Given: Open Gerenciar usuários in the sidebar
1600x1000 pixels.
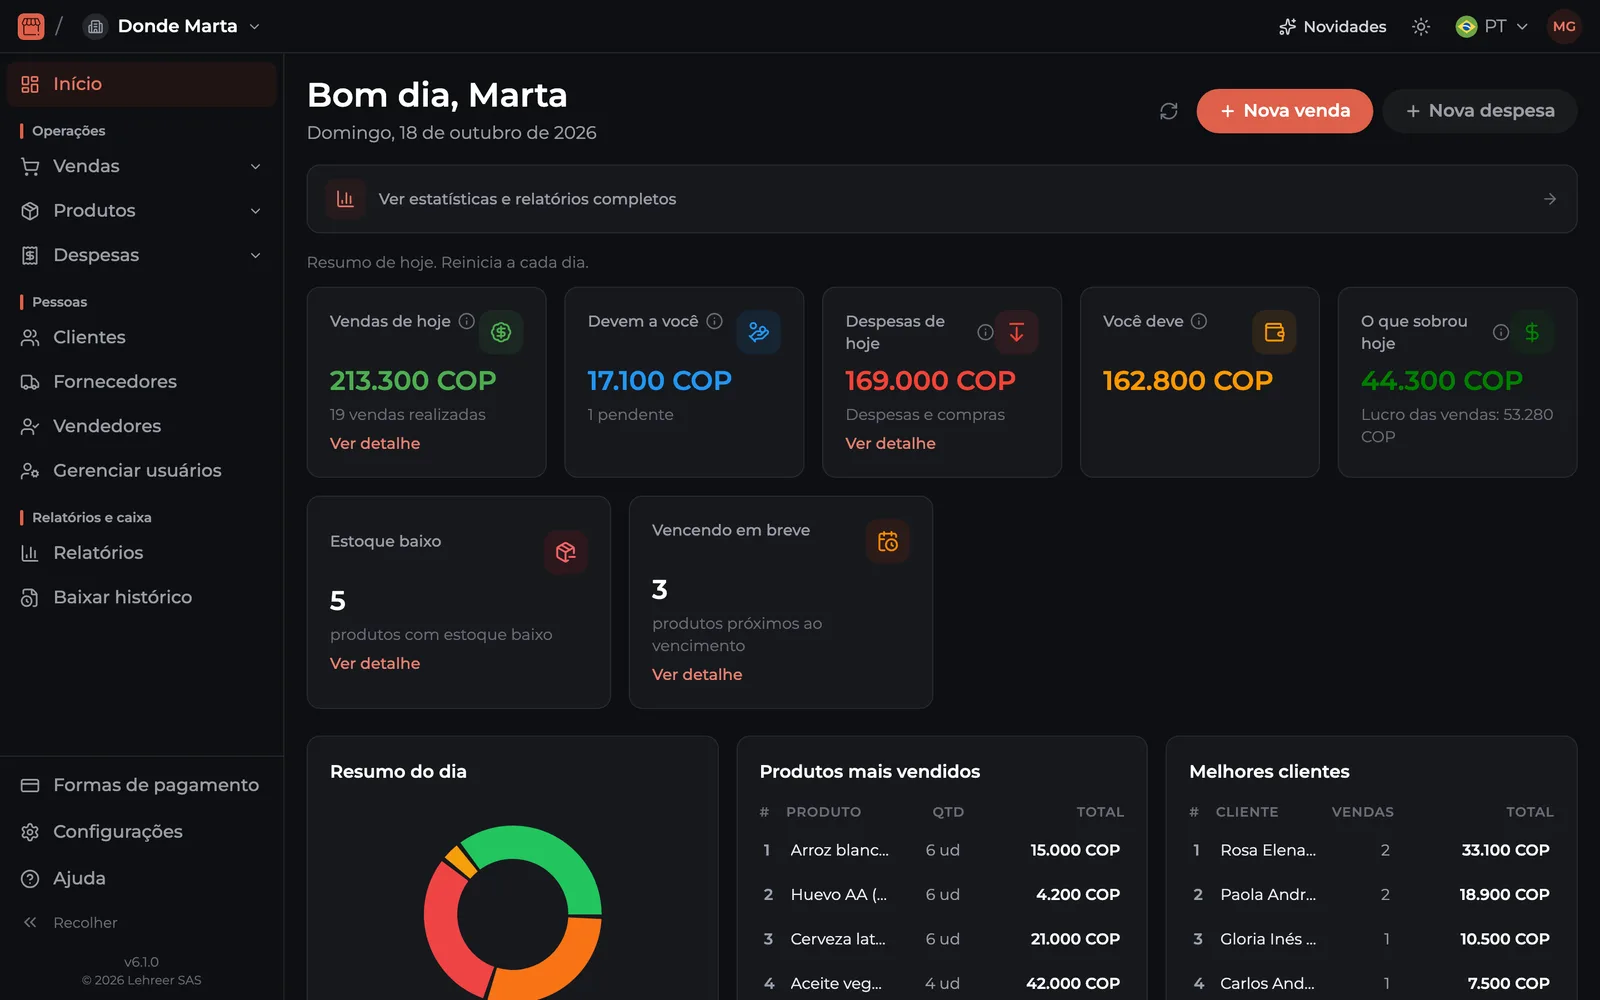Looking at the screenshot, I should tap(142, 471).
